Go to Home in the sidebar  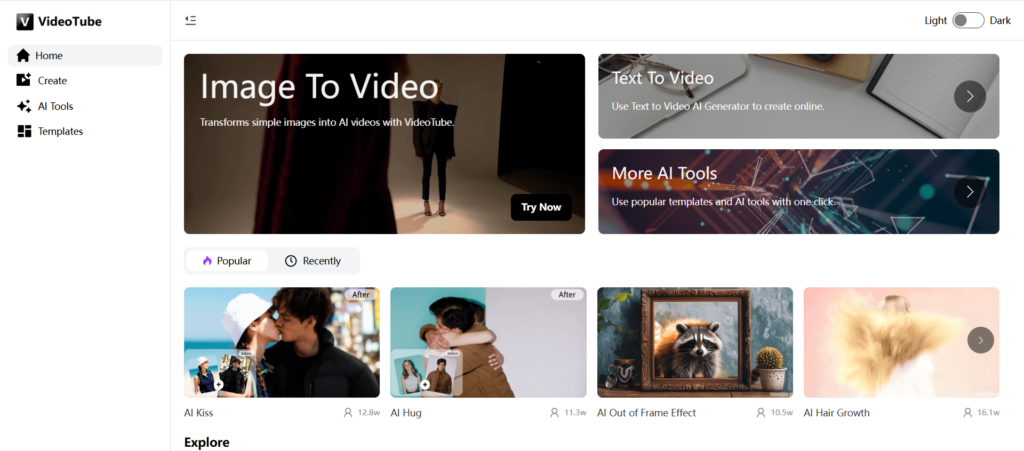(x=85, y=55)
